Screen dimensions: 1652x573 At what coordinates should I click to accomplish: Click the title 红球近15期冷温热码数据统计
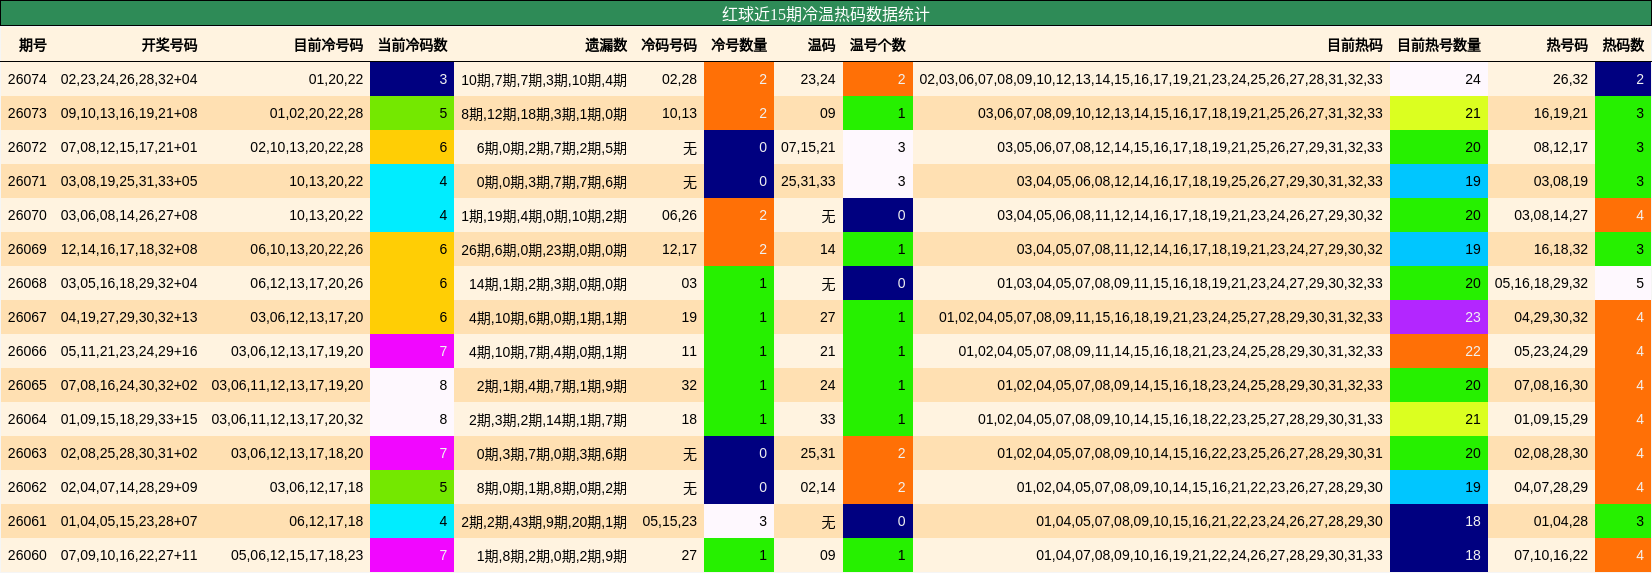coord(826,14)
